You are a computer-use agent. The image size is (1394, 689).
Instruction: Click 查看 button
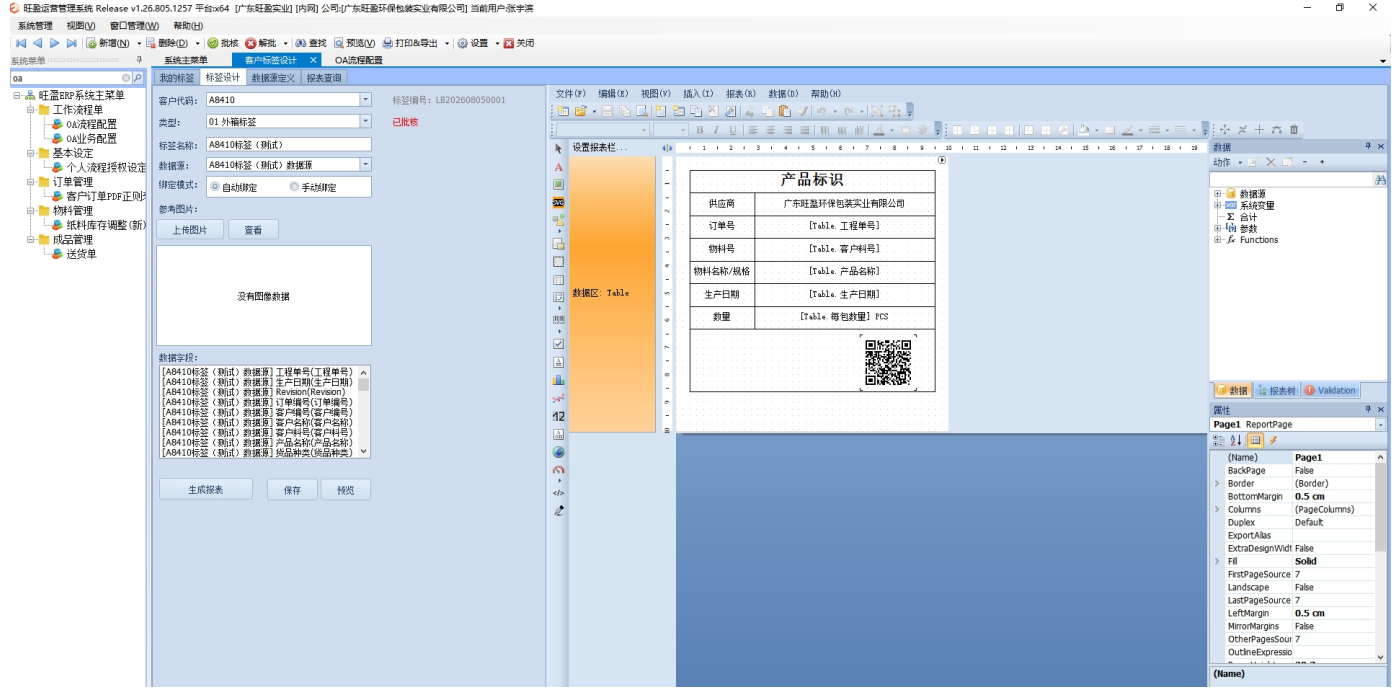(253, 230)
